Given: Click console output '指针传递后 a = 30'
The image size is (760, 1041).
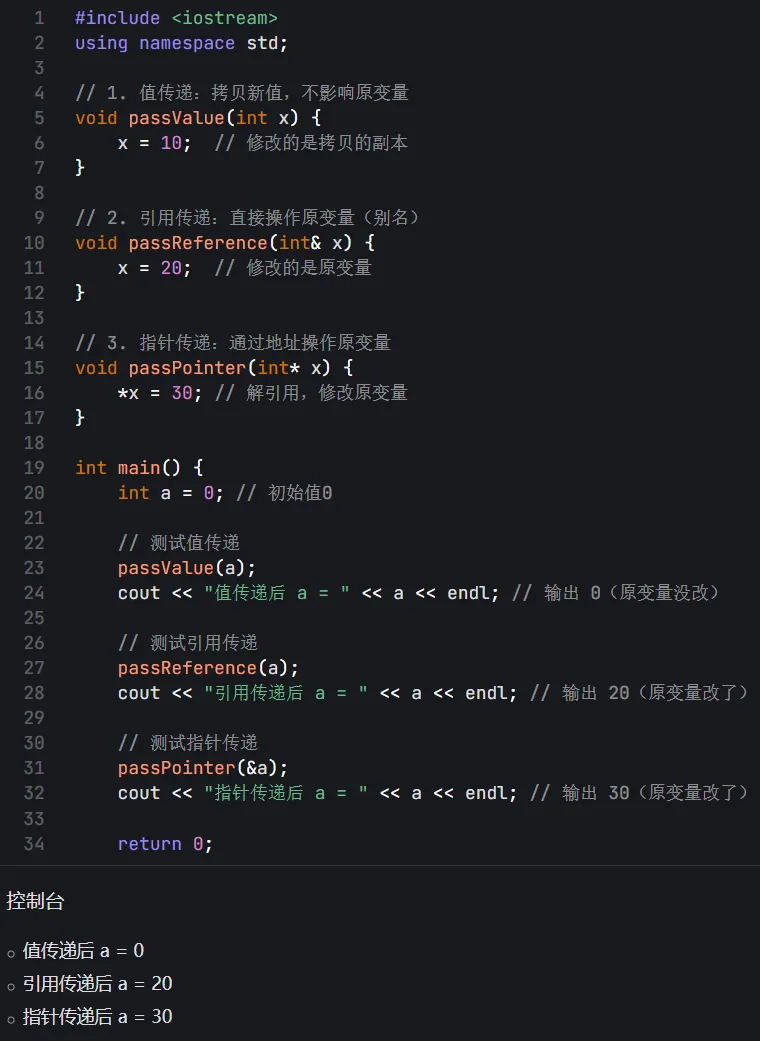Looking at the screenshot, I should (x=98, y=1016).
